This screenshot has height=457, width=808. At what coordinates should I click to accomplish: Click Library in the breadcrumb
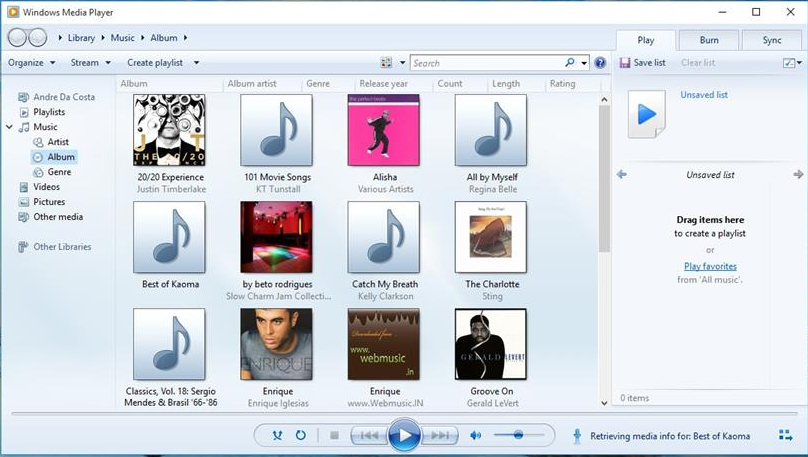click(81, 38)
